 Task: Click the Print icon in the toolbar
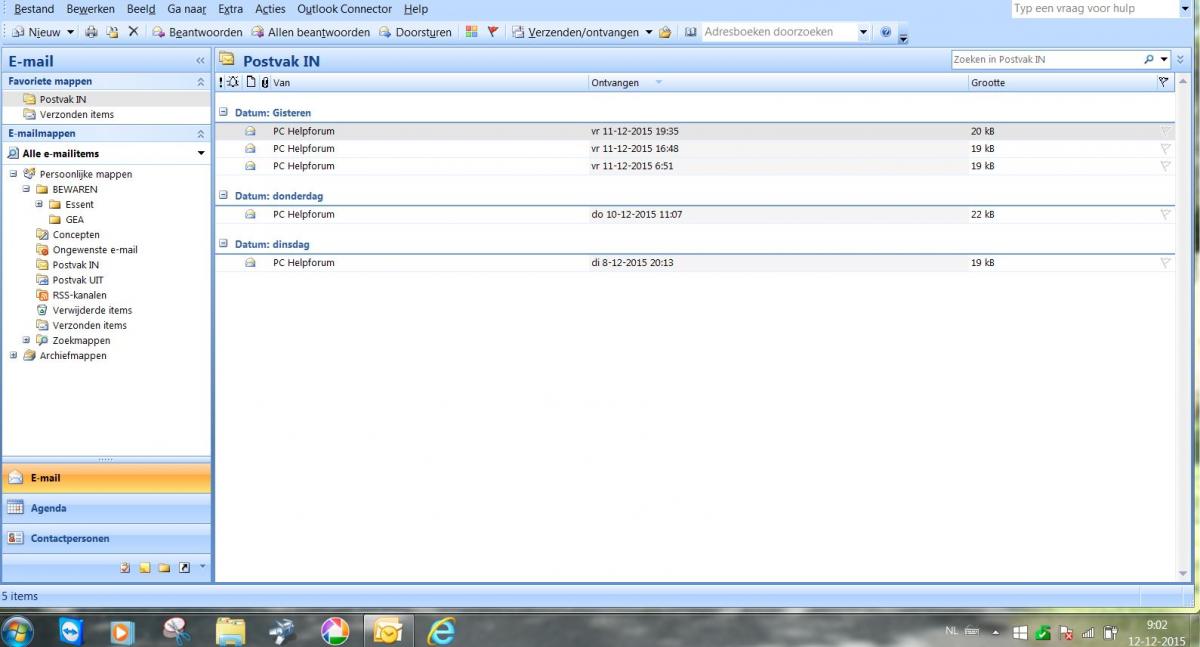(91, 32)
